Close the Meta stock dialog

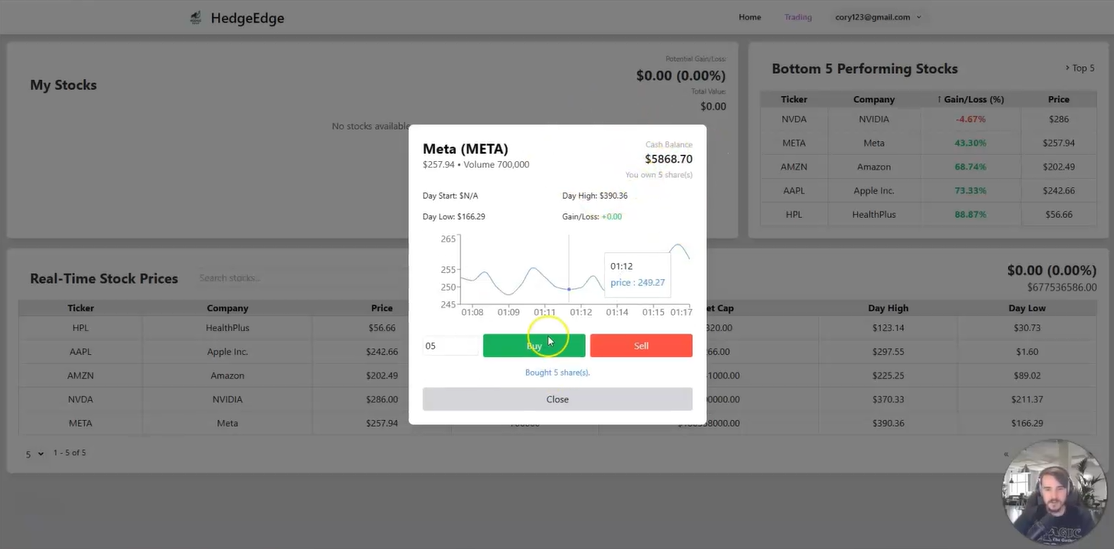558,399
